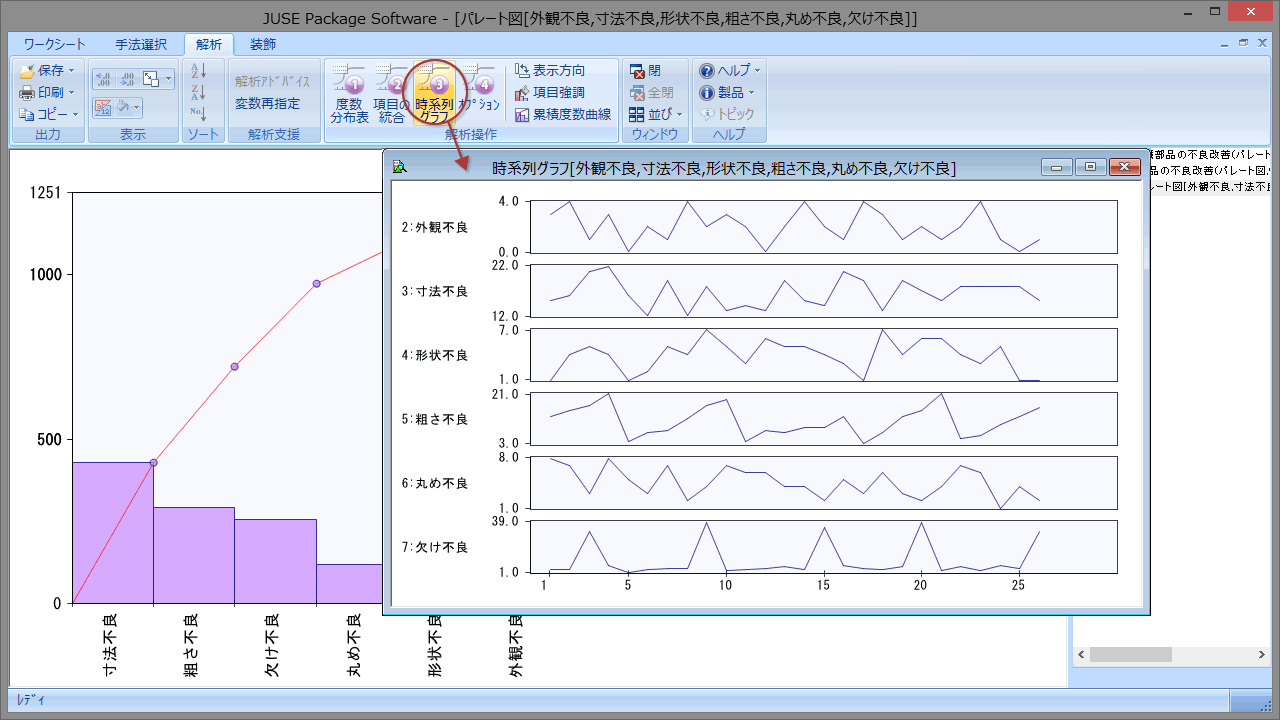Click inner document restore button
The height and width of the screenshot is (720, 1280).
pyautogui.click(x=1243, y=43)
